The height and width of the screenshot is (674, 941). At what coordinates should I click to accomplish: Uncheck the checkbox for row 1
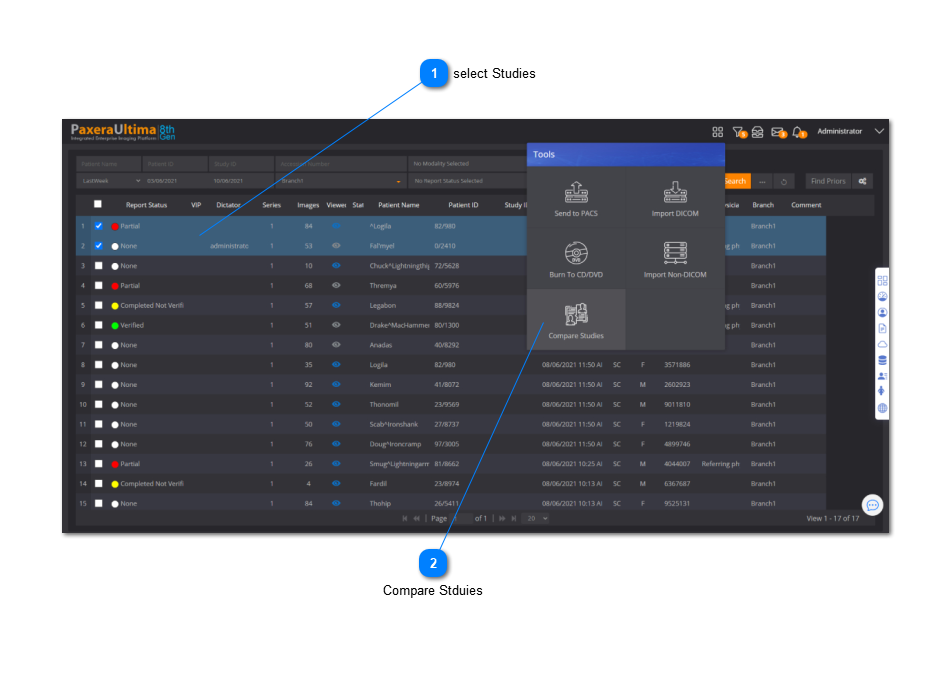pos(98,226)
